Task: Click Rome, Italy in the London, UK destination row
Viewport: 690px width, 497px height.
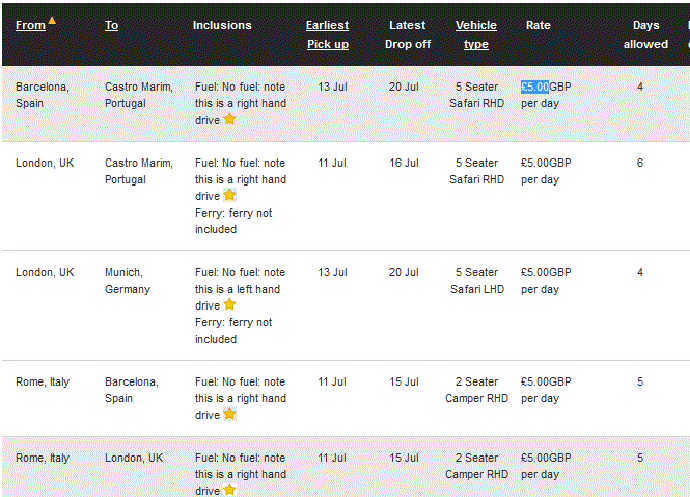Action: coord(43,458)
